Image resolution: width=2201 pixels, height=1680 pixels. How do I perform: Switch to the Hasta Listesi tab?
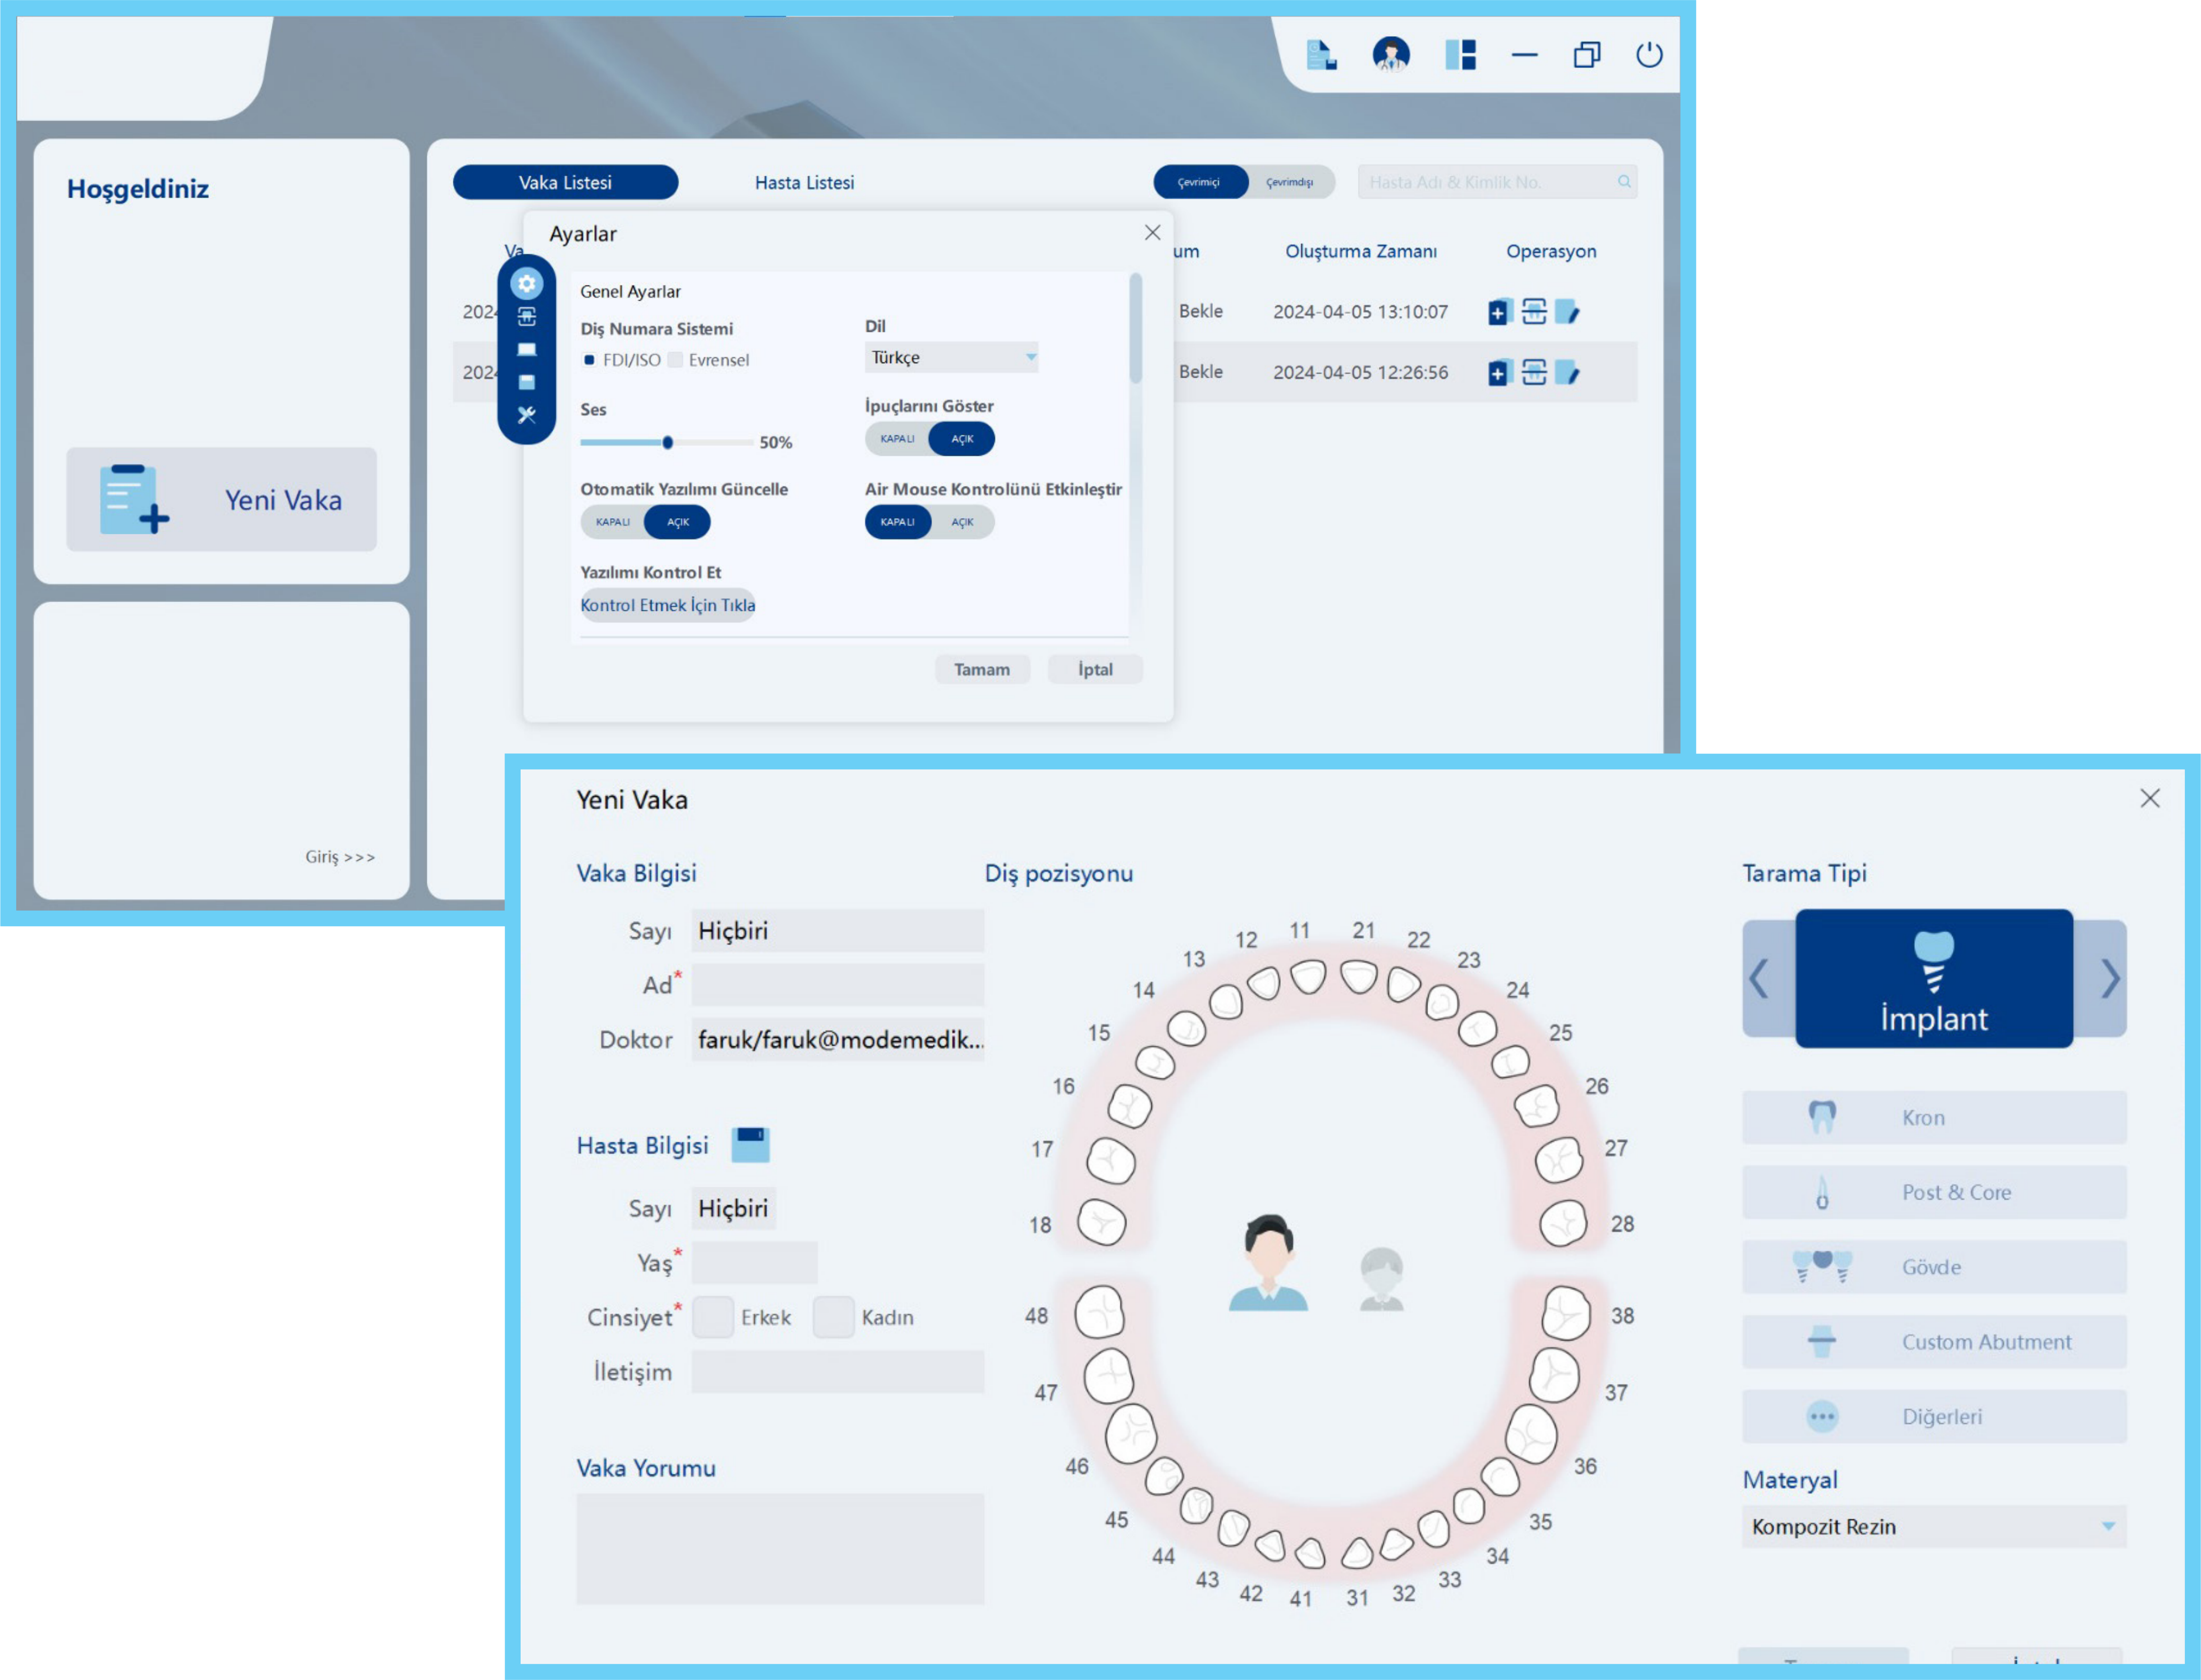[x=804, y=182]
